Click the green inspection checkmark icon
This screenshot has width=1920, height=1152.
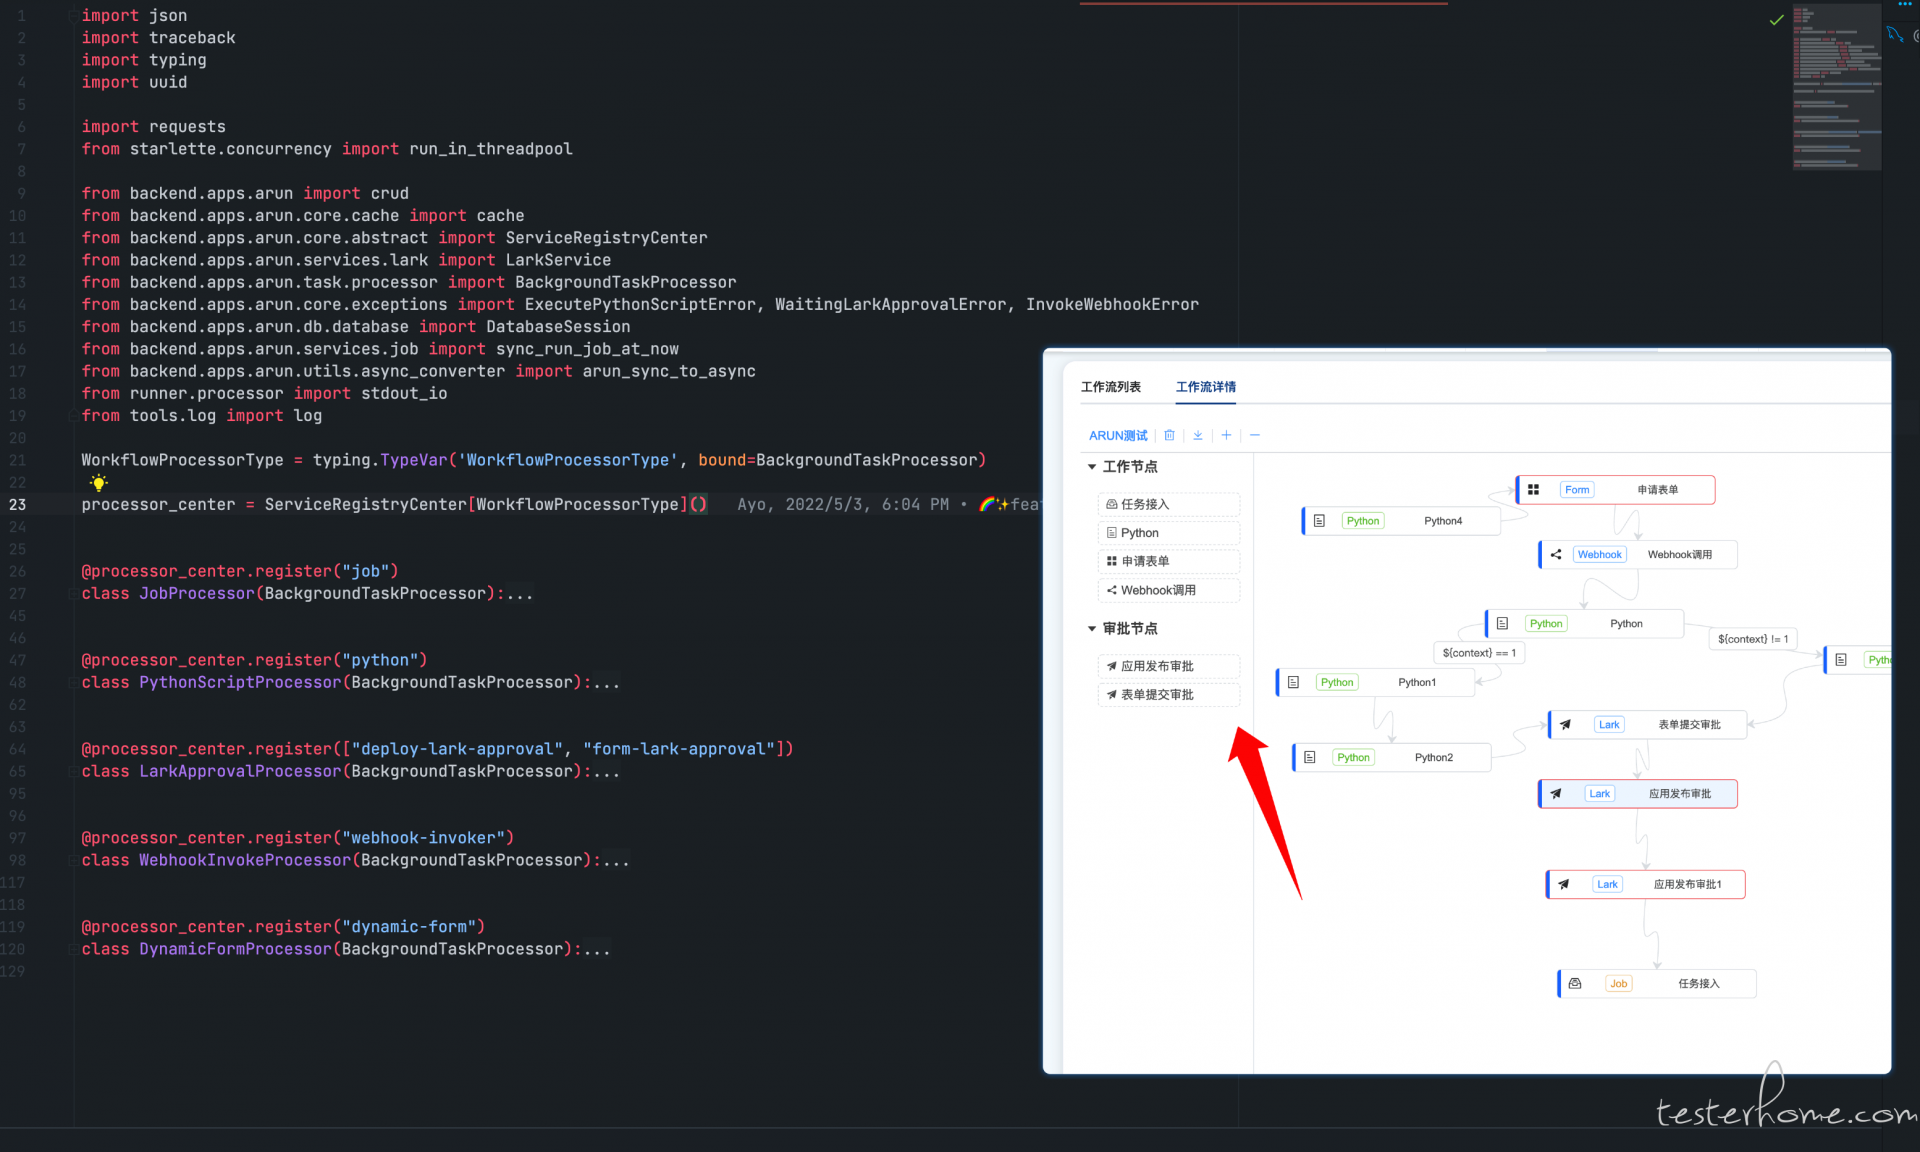point(1776,20)
